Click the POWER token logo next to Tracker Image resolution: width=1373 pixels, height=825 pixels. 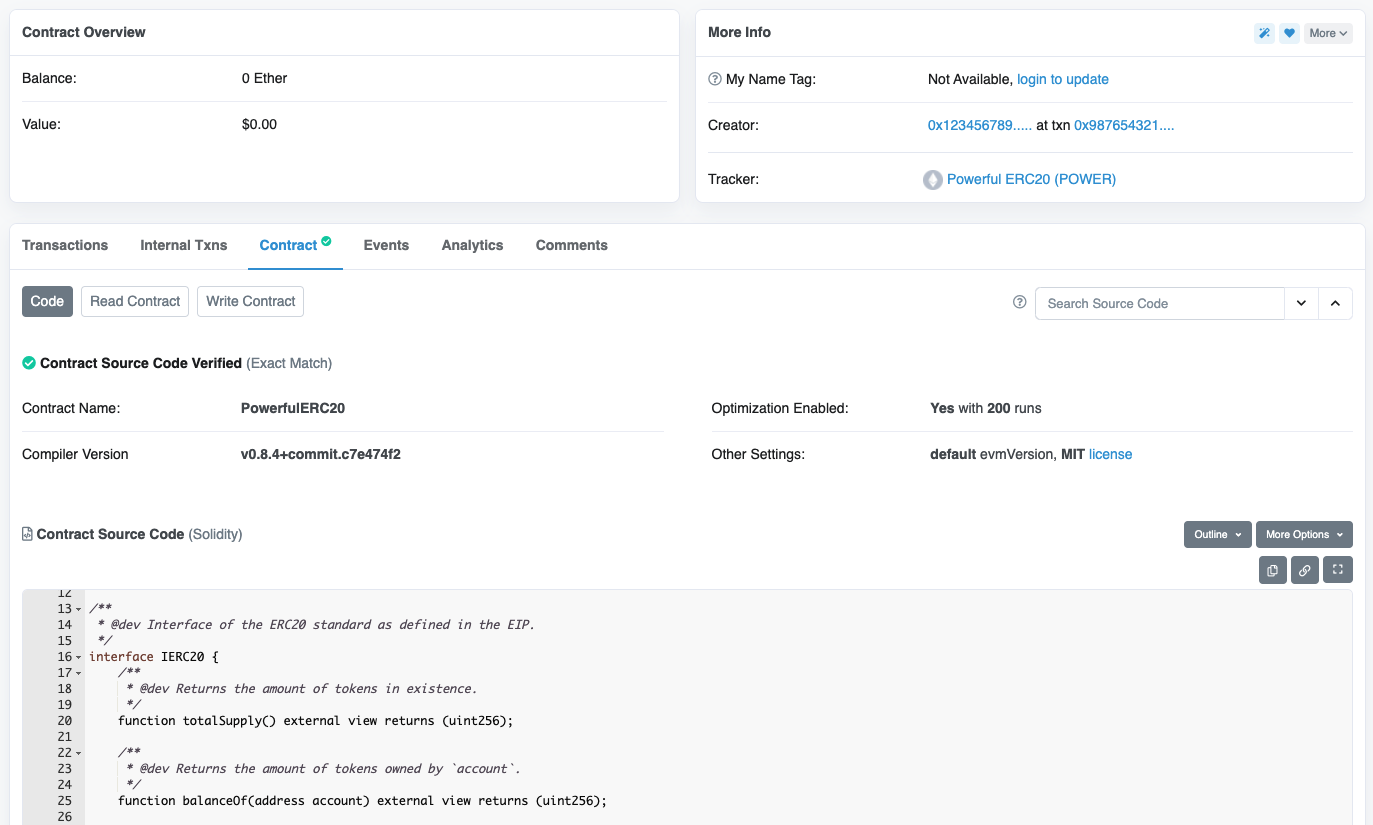point(932,179)
